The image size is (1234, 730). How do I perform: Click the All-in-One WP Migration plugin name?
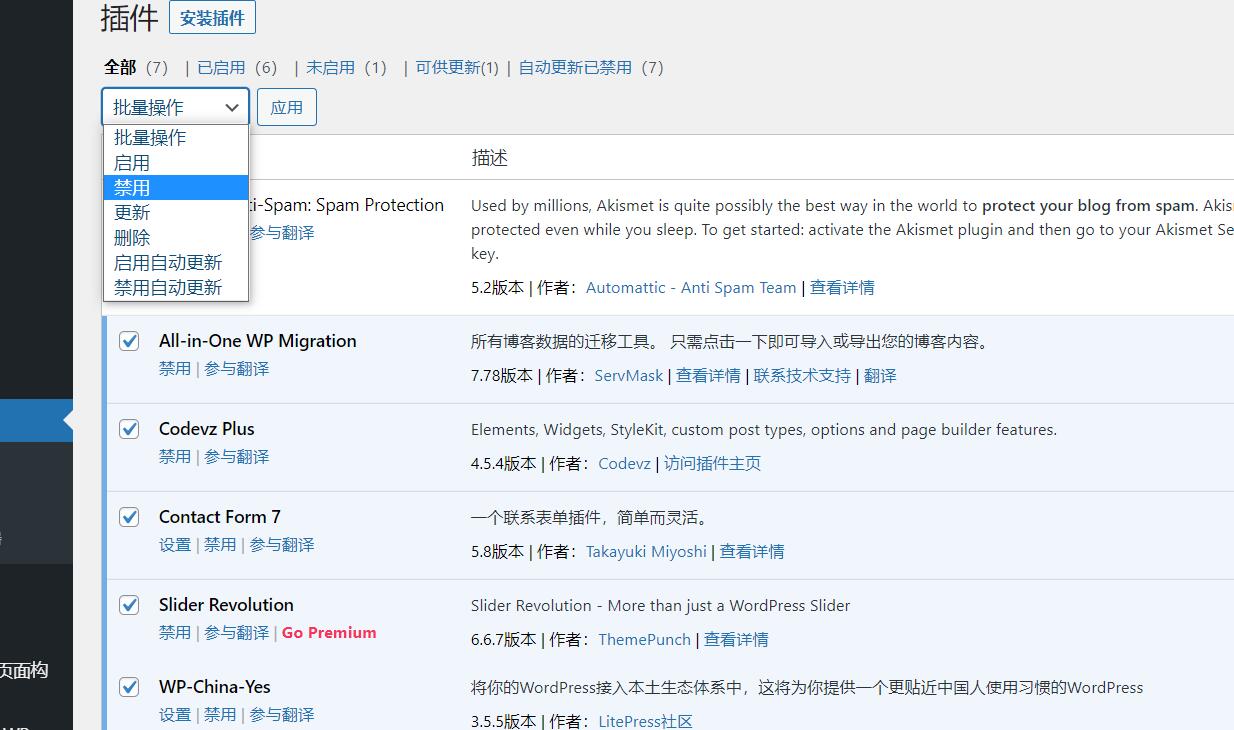(258, 341)
